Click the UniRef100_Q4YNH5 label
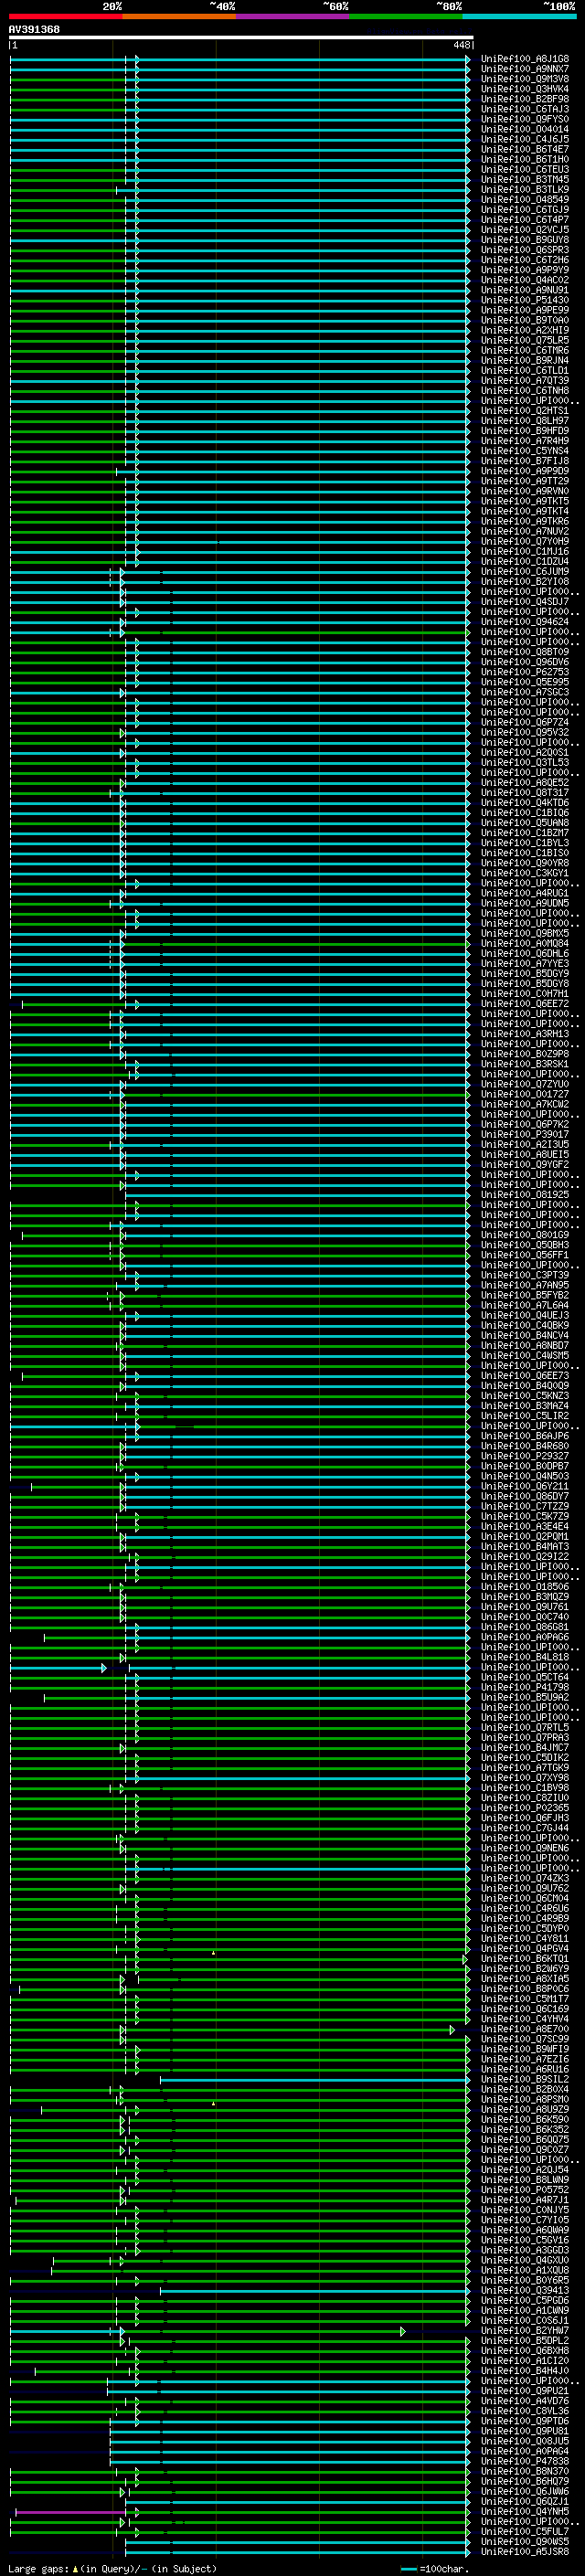Image resolution: width=585 pixels, height=2576 pixels. [x=525, y=2511]
